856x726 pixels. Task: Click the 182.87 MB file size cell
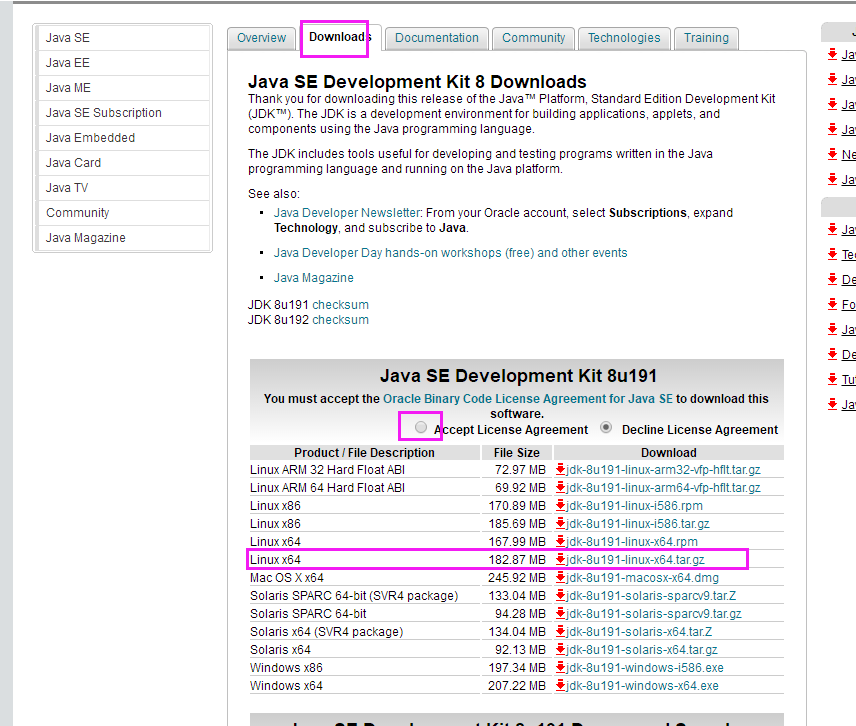pyautogui.click(x=517, y=560)
